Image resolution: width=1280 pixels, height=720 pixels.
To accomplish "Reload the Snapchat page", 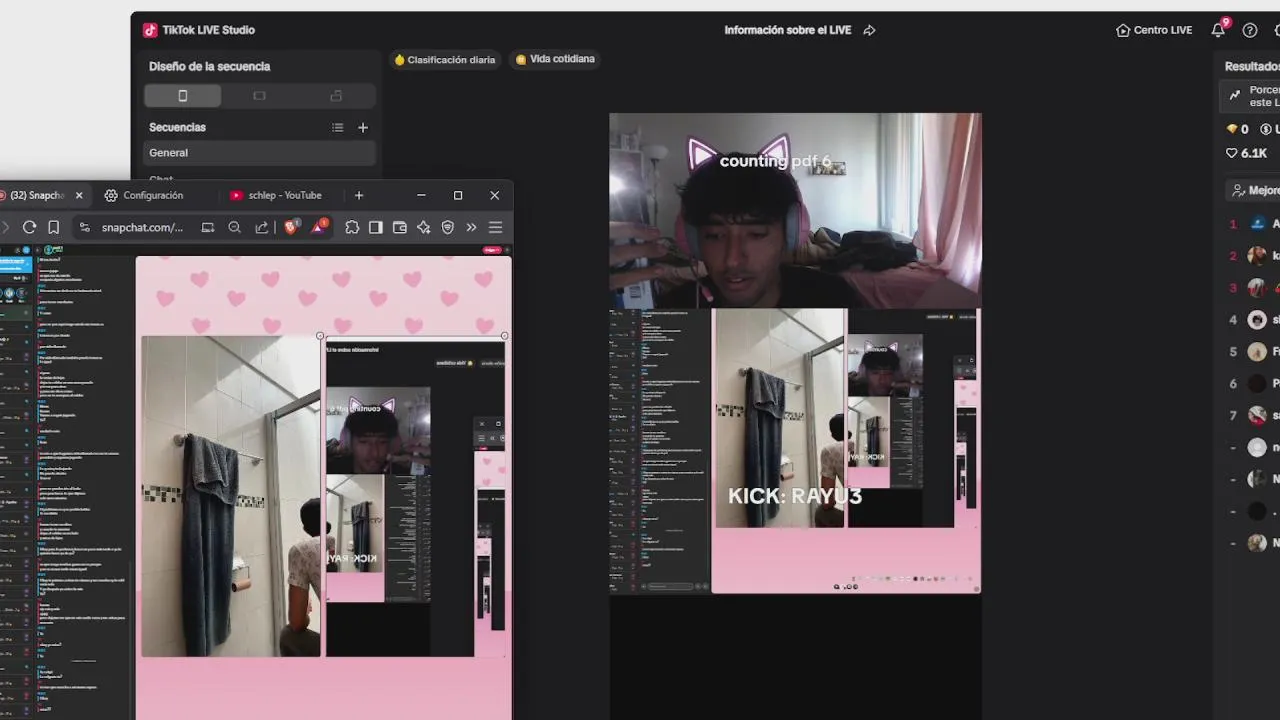I will tap(29, 227).
